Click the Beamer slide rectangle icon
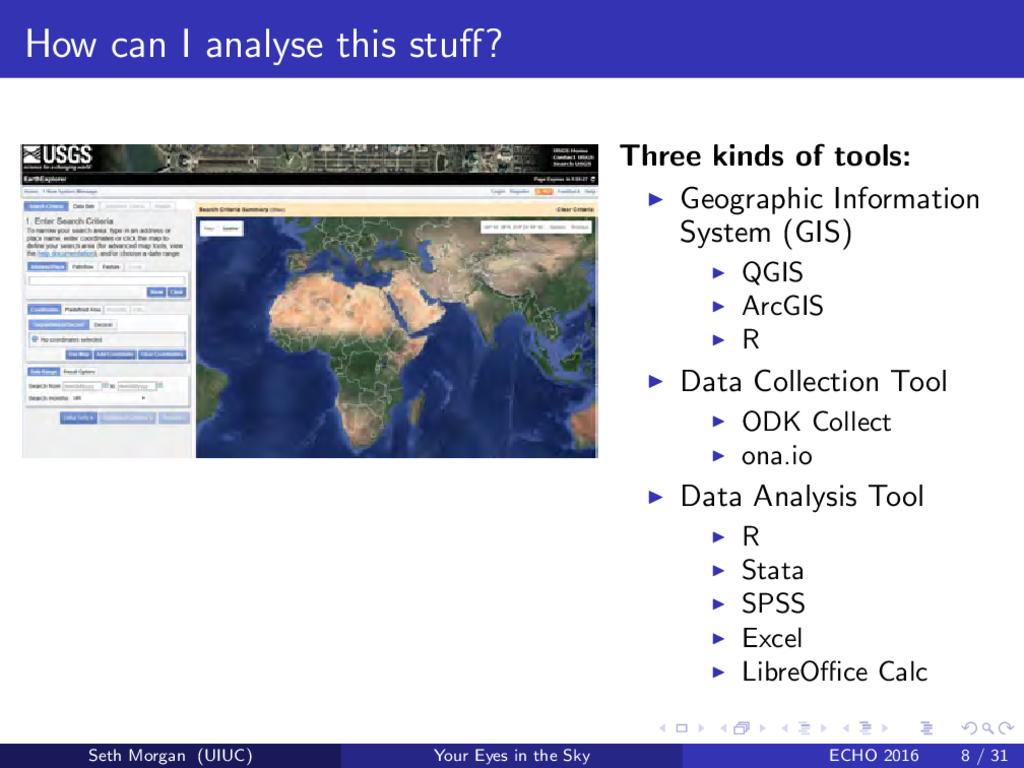 point(681,729)
